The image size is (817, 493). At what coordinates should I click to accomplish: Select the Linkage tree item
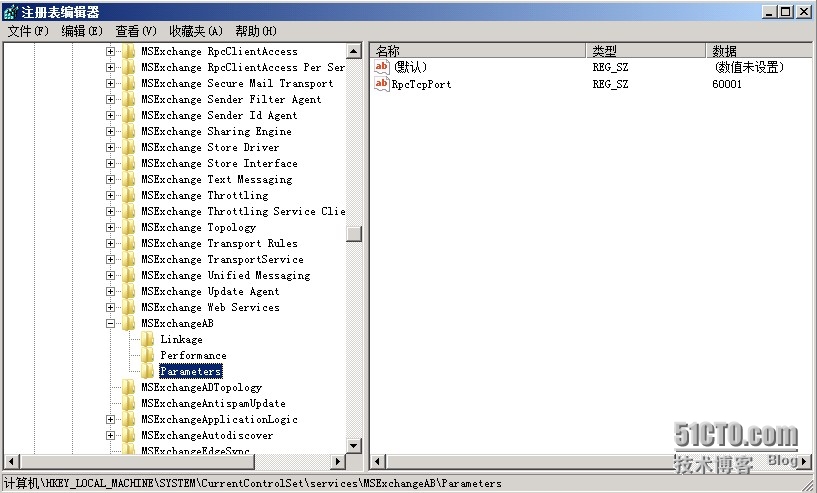pos(181,340)
